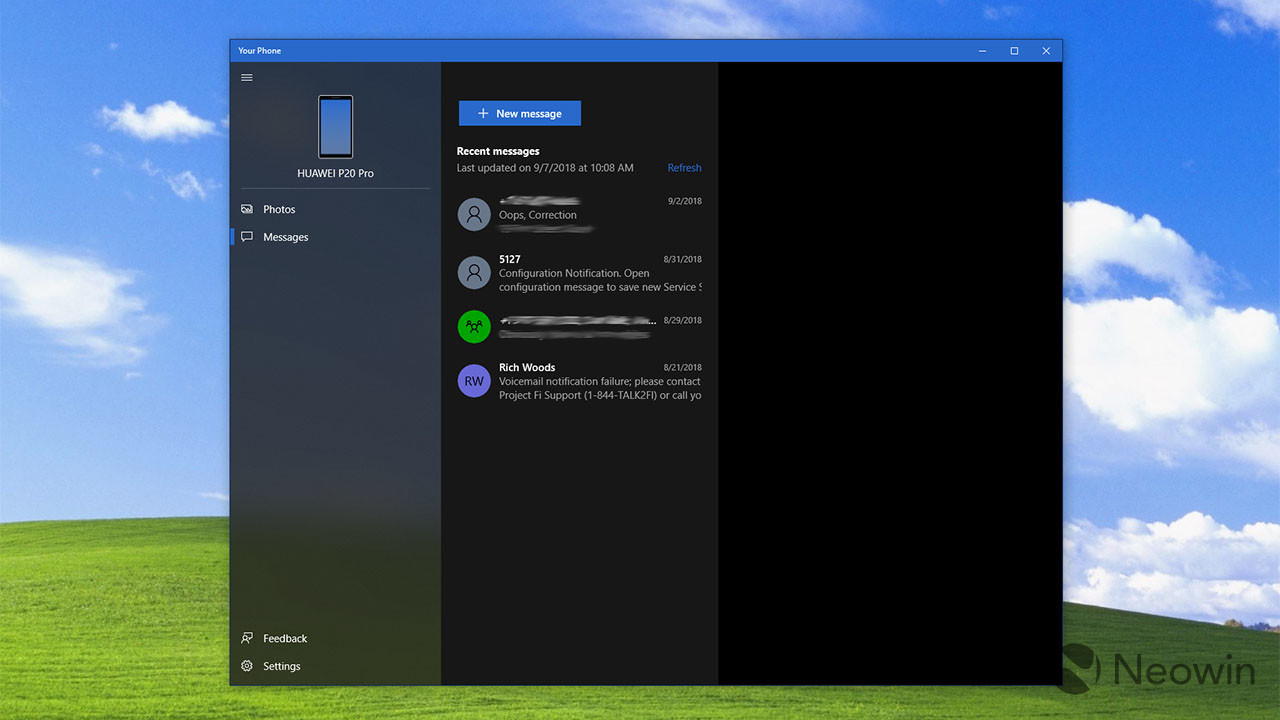Open the hamburger navigation menu
Viewport: 1280px width, 720px height.
(x=247, y=78)
